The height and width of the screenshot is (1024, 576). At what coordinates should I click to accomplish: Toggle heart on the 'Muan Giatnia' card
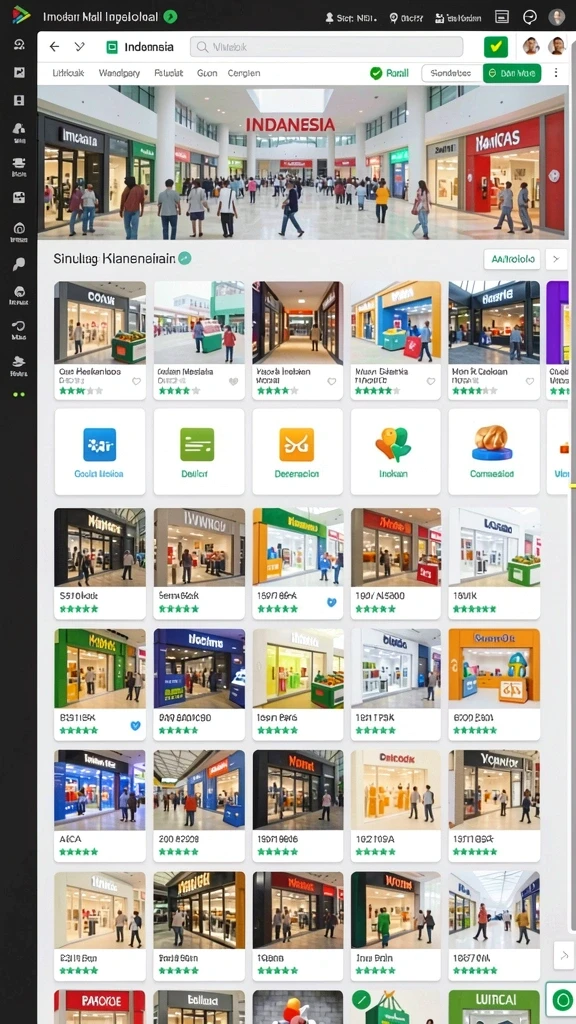[x=430, y=381]
